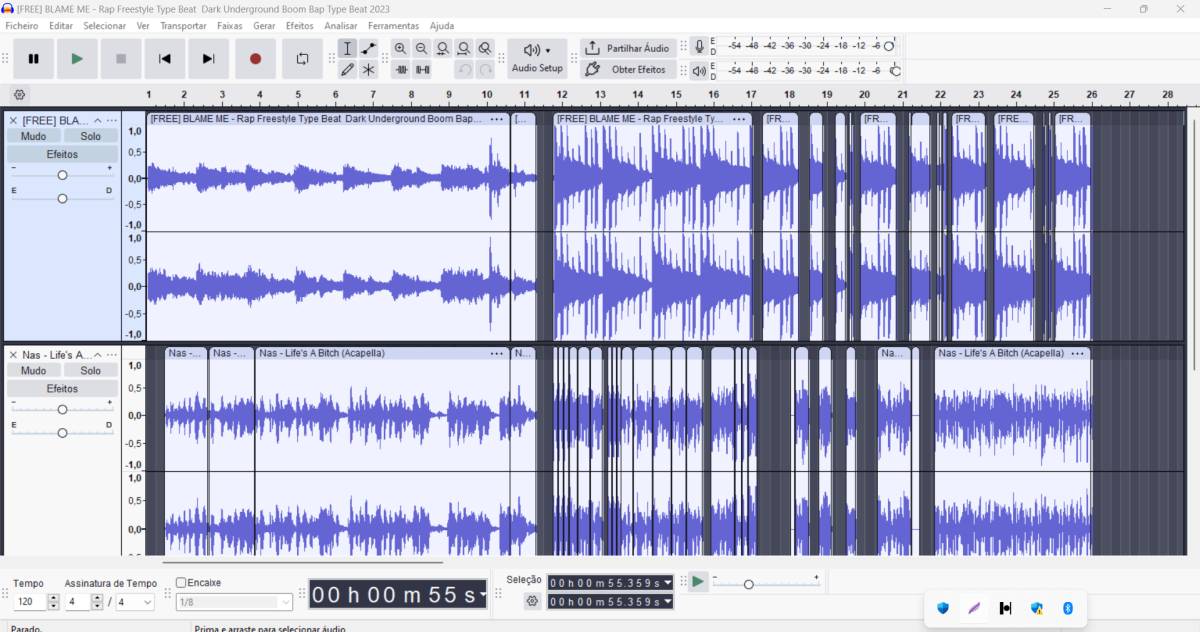This screenshot has height=632, width=1200.
Task: Open the time display format arrow
Action: coord(484,595)
